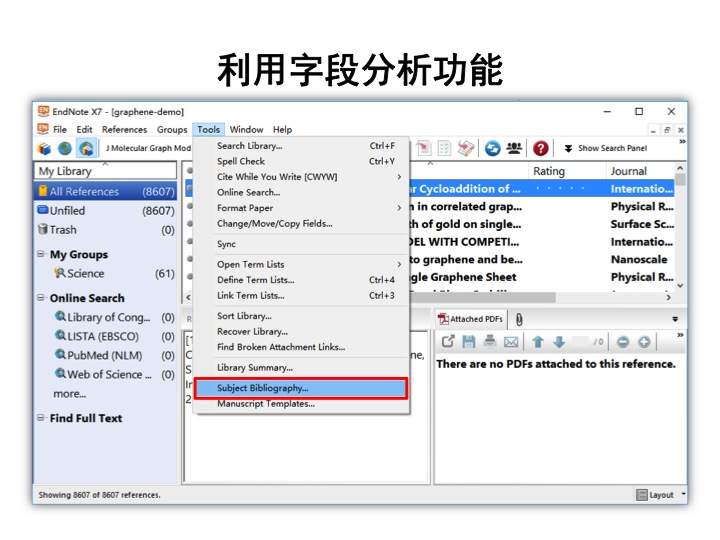Click the Previous Page up arrow icon

[538, 342]
